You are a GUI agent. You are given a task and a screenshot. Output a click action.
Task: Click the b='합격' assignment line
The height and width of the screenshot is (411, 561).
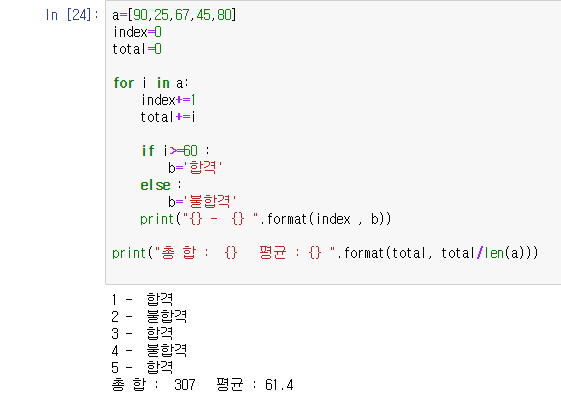pyautogui.click(x=195, y=167)
